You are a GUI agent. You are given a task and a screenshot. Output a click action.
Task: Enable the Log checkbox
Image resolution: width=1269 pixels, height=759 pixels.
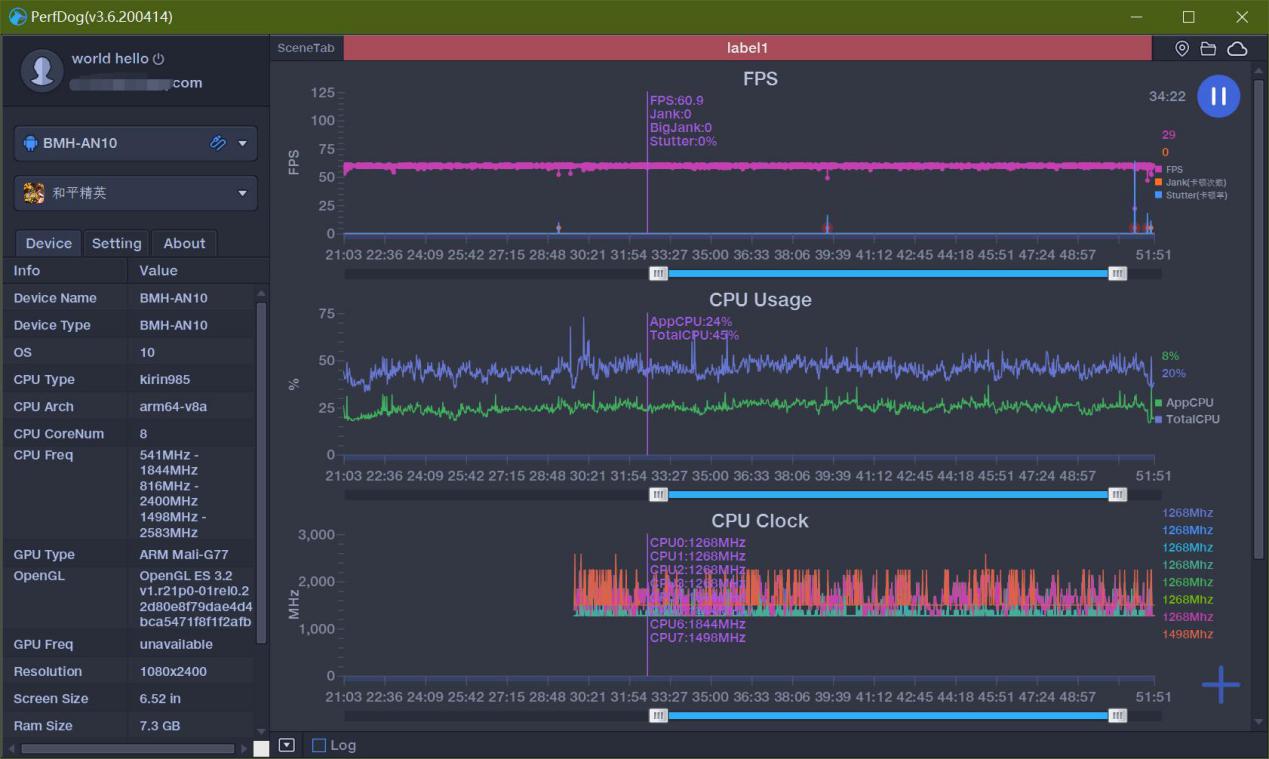[319, 745]
